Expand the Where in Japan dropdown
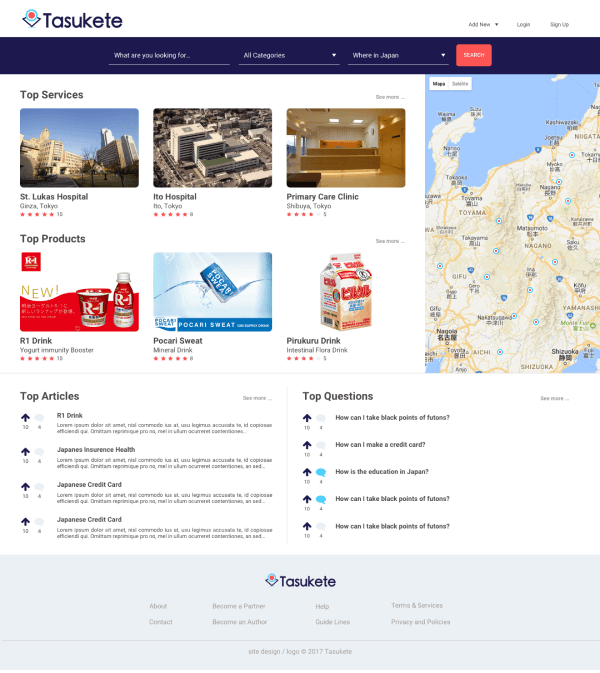Image resolution: width=600 pixels, height=673 pixels. tap(398, 55)
